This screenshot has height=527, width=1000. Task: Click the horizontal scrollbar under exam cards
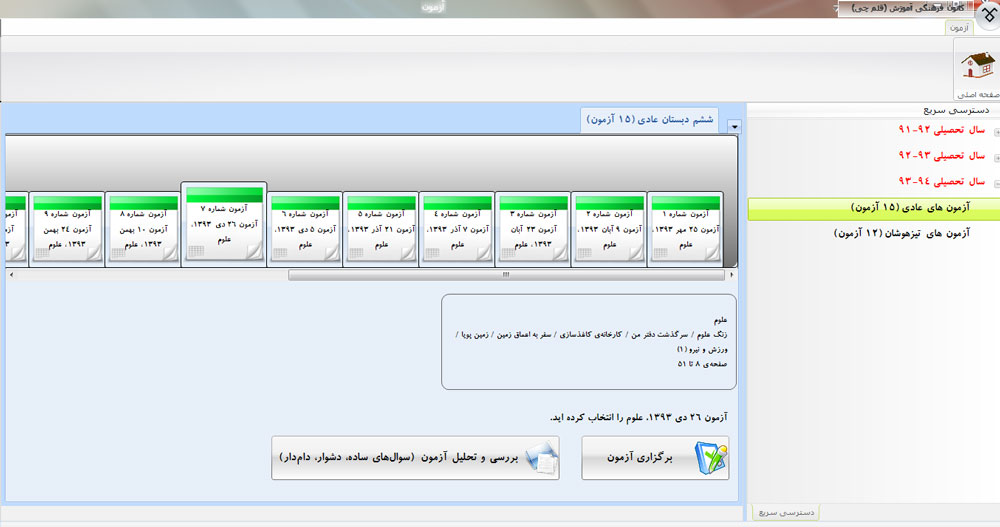click(x=505, y=274)
